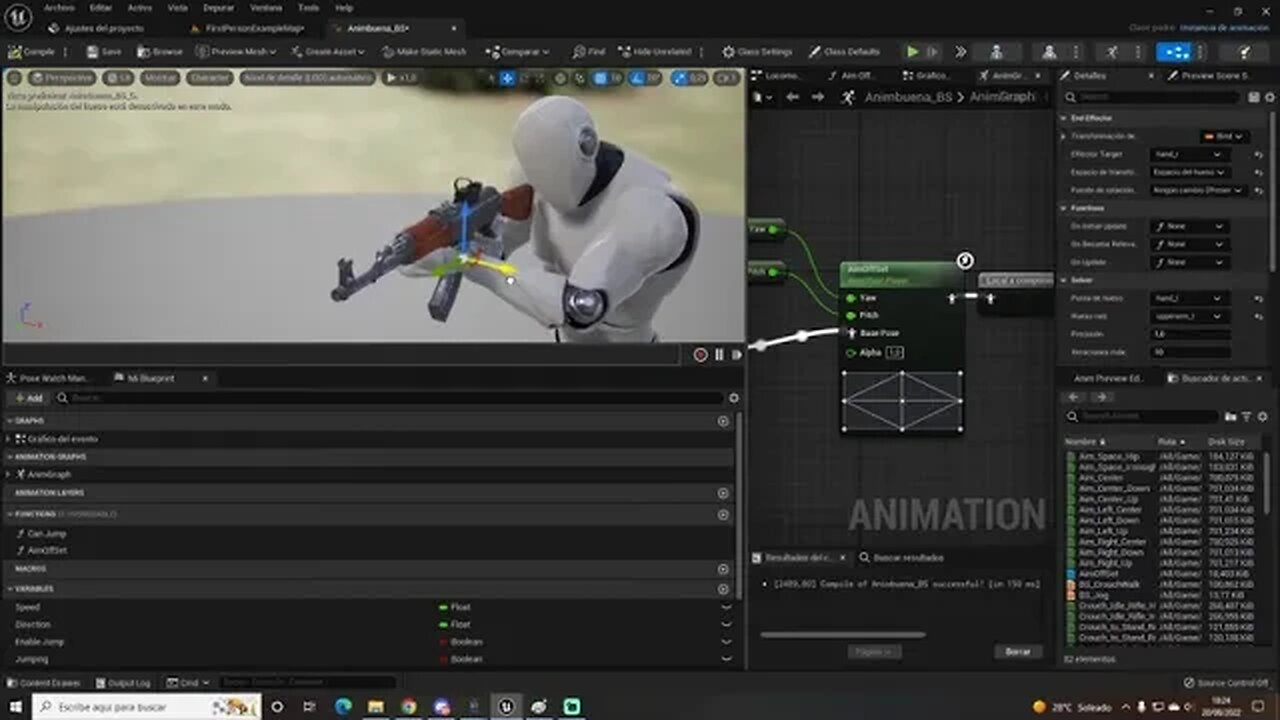This screenshot has height=720, width=1280.
Task: Toggle Speed variable visibility eye
Action: 727,607
